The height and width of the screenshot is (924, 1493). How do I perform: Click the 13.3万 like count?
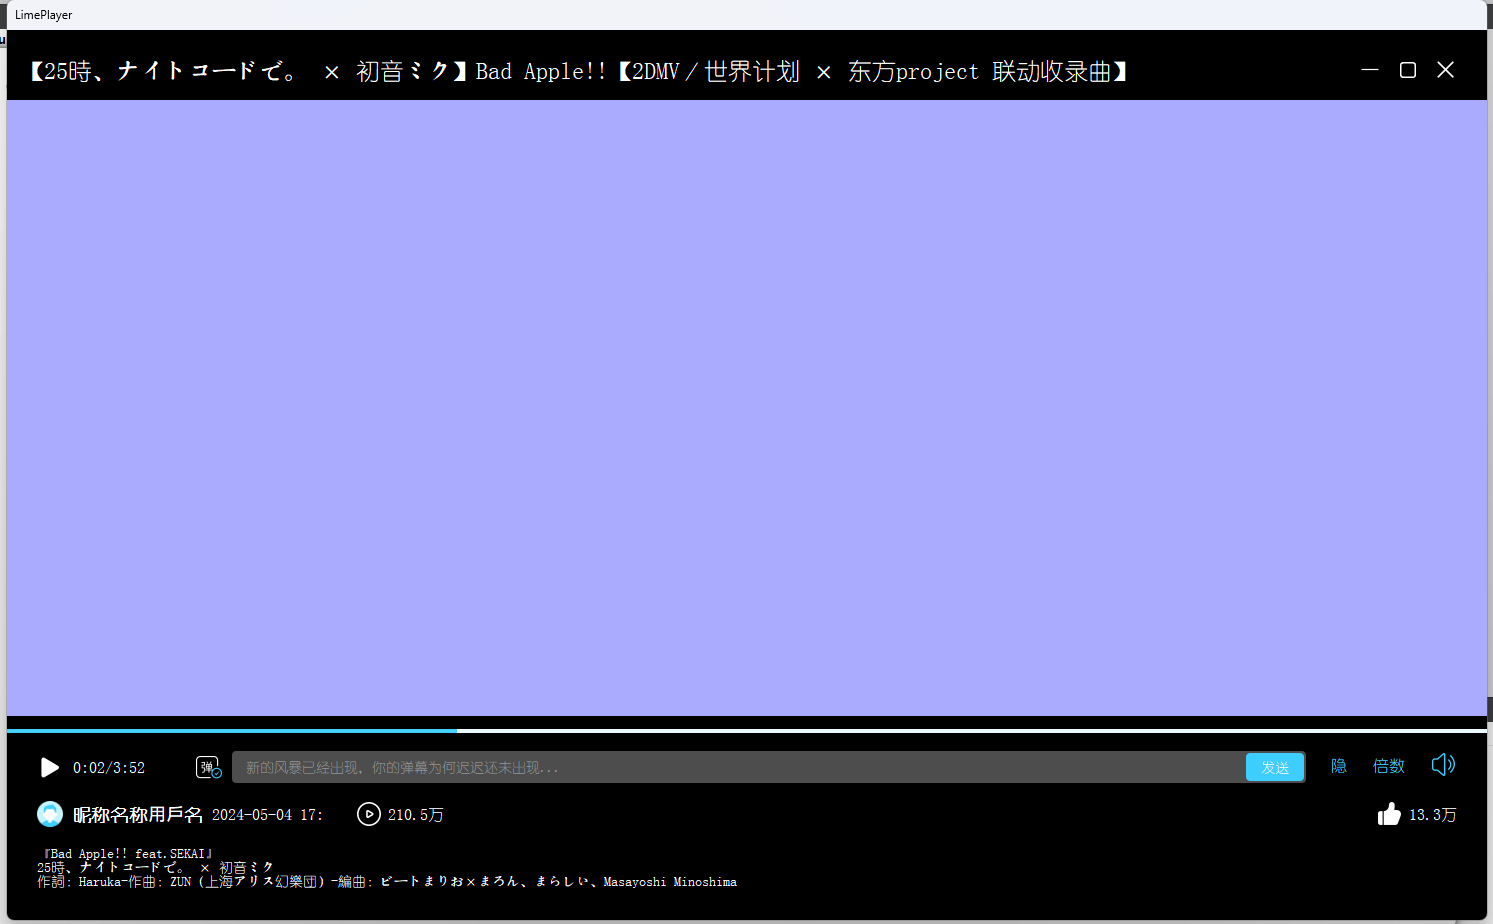pos(1432,815)
